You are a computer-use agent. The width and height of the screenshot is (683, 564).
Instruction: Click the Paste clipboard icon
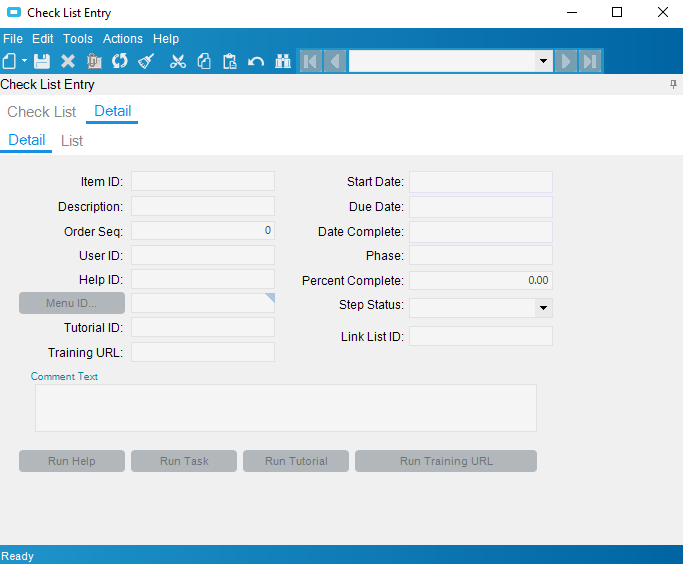pyautogui.click(x=230, y=61)
